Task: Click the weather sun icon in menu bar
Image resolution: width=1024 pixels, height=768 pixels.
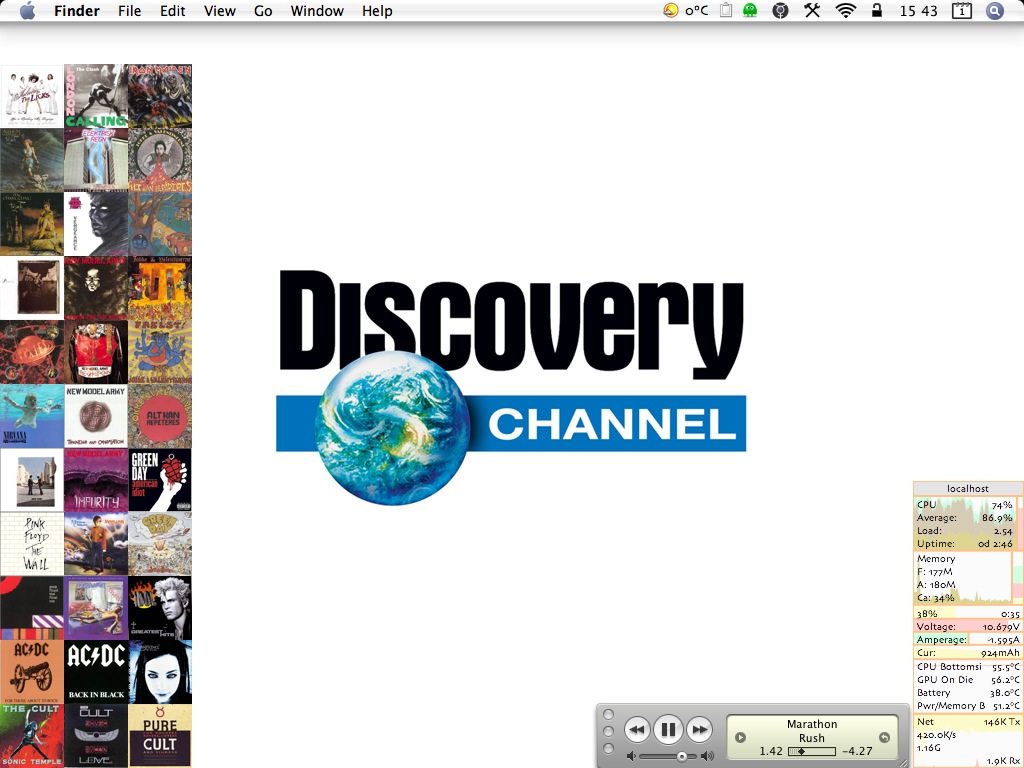Action: point(671,10)
